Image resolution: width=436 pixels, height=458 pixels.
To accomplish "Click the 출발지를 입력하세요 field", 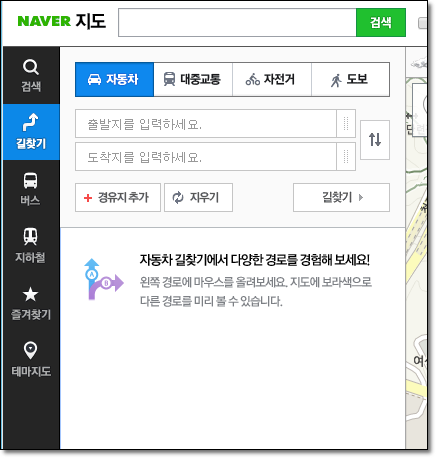I will pos(206,123).
